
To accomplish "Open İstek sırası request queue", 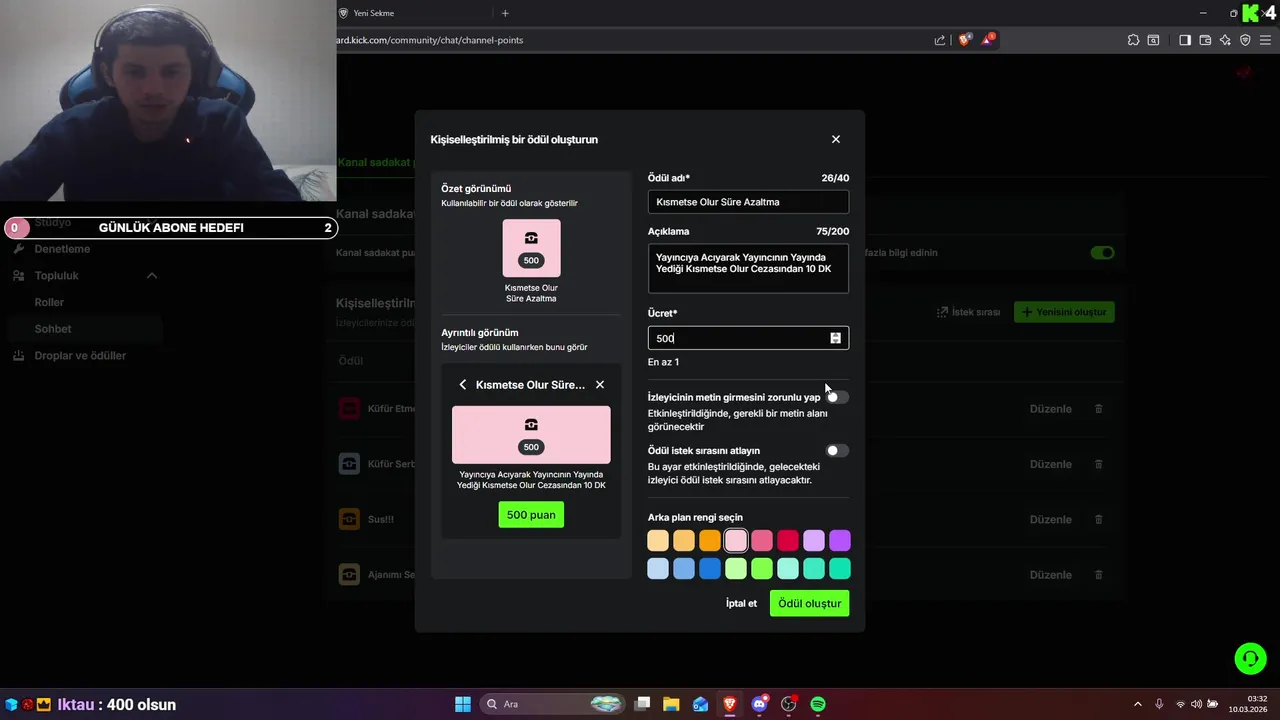I will [968, 312].
